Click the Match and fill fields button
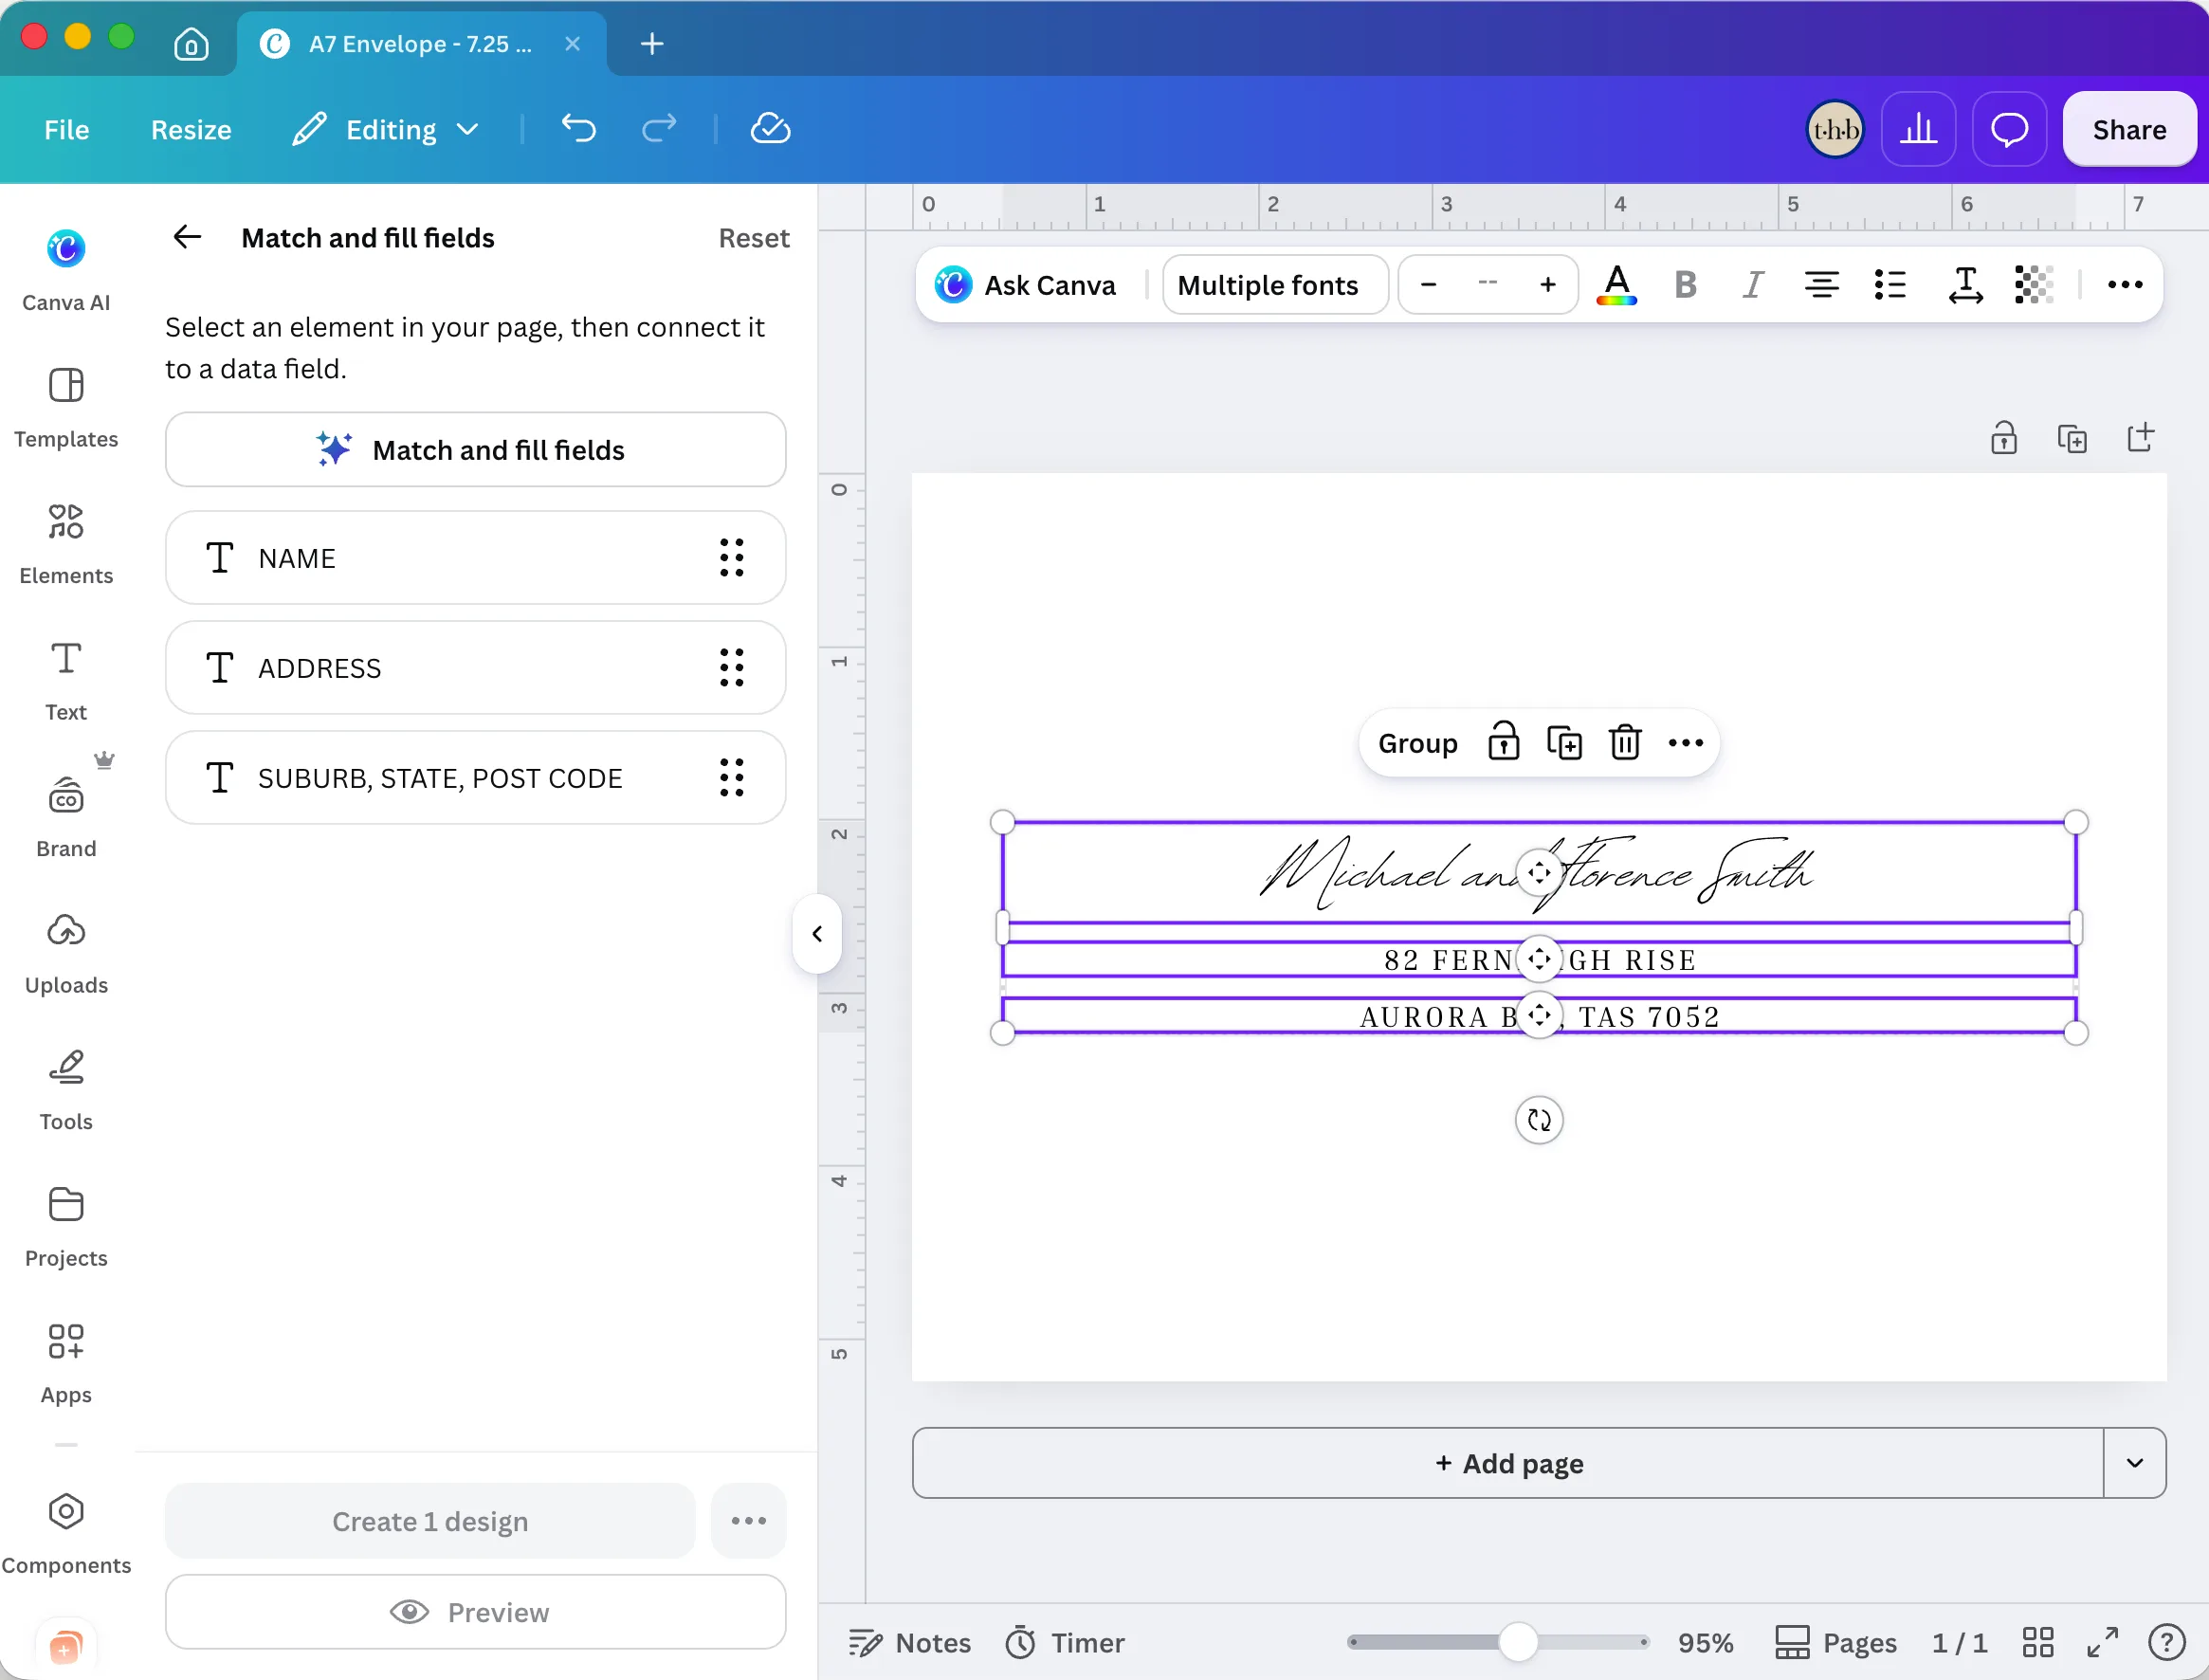 (x=475, y=450)
